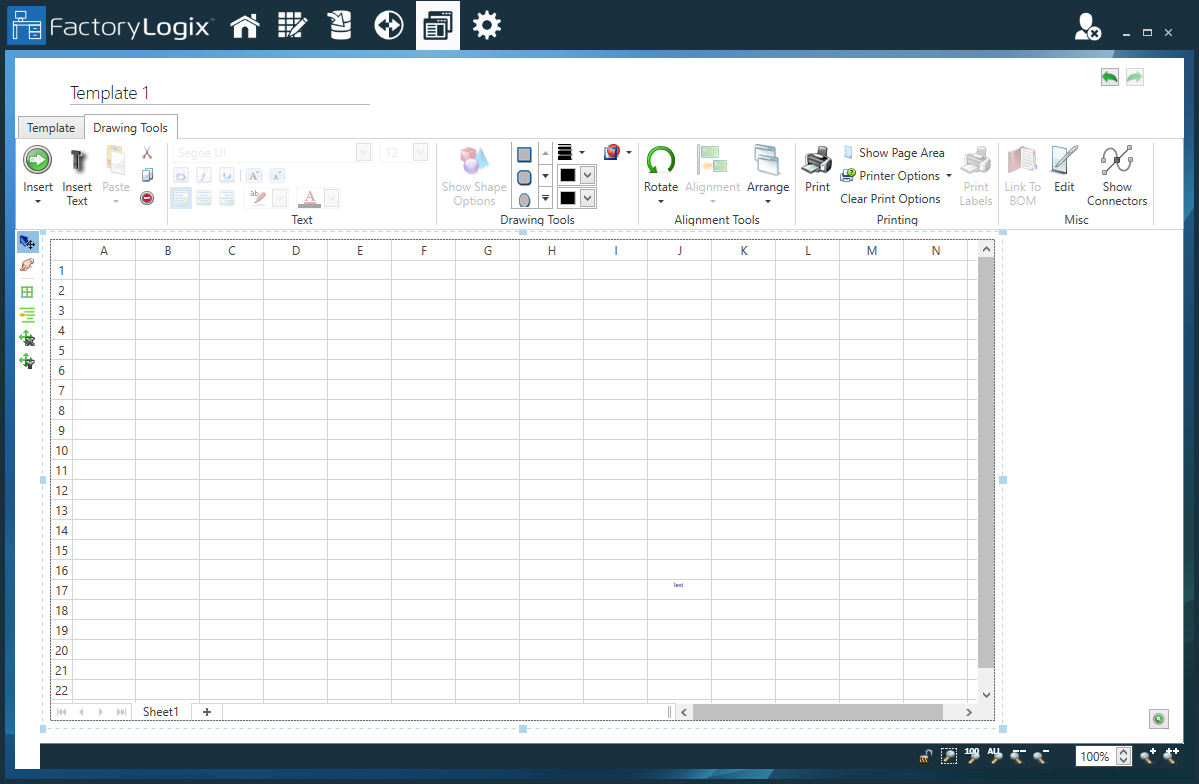
Task: Switch to the Sheet1 tab
Action: [x=160, y=711]
